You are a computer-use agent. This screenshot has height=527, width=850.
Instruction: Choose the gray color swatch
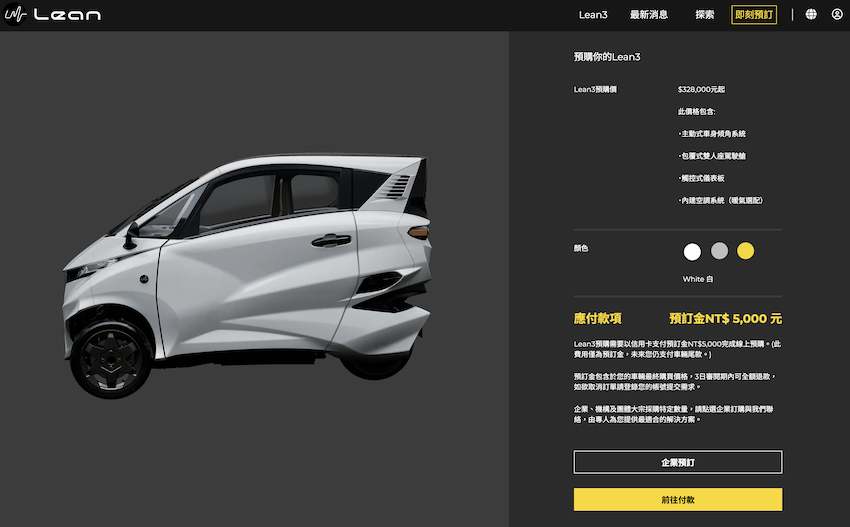[719, 251]
